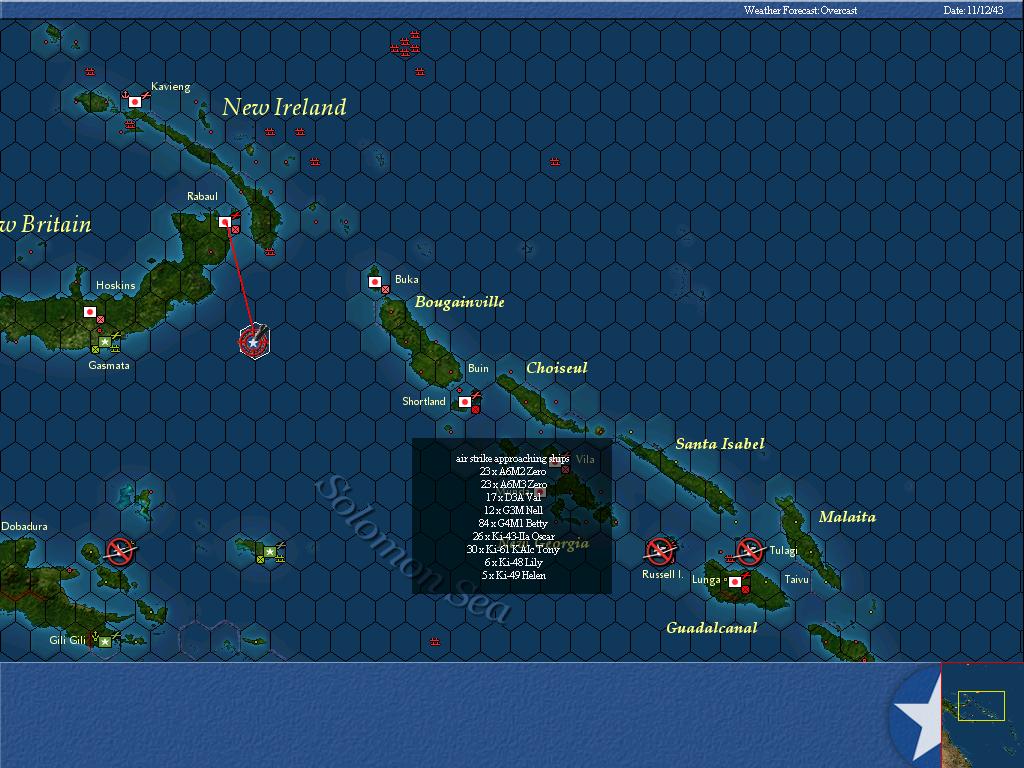Click the Japanese base flag at Buka
The width and height of the screenshot is (1024, 768).
click(x=375, y=282)
